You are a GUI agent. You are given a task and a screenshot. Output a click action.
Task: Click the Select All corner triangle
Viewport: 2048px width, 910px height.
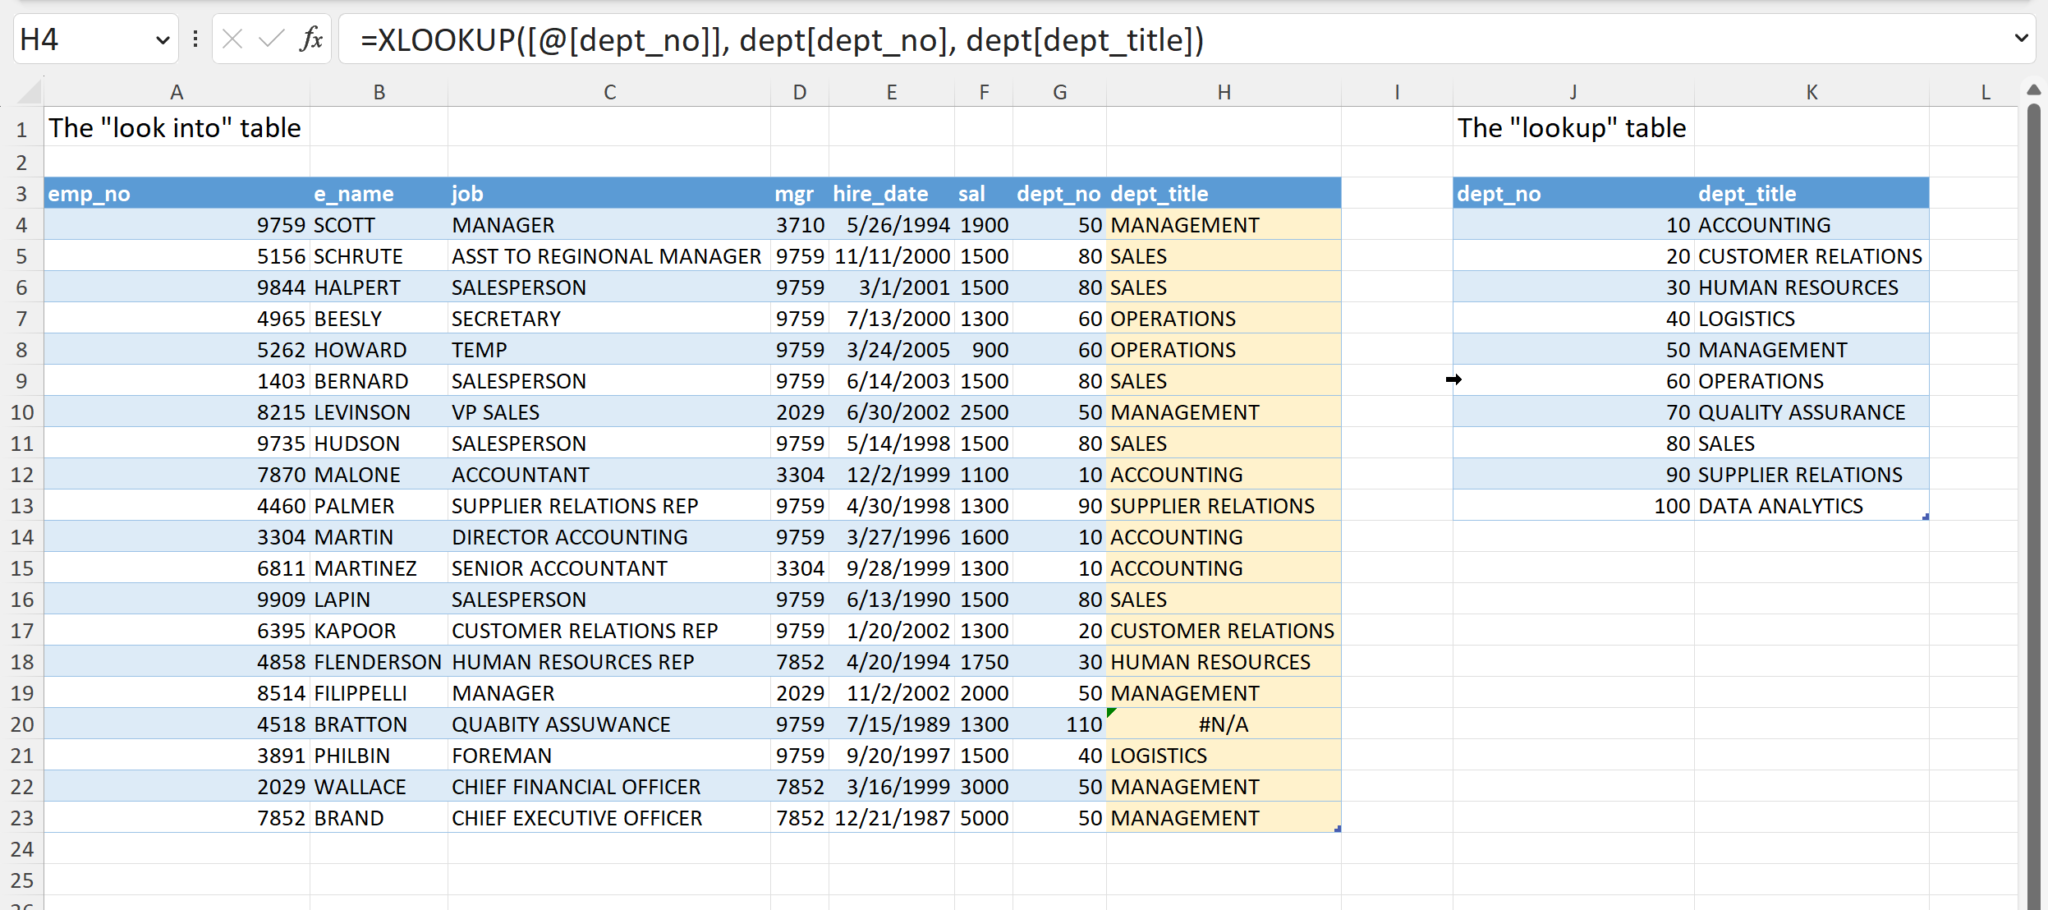click(30, 93)
